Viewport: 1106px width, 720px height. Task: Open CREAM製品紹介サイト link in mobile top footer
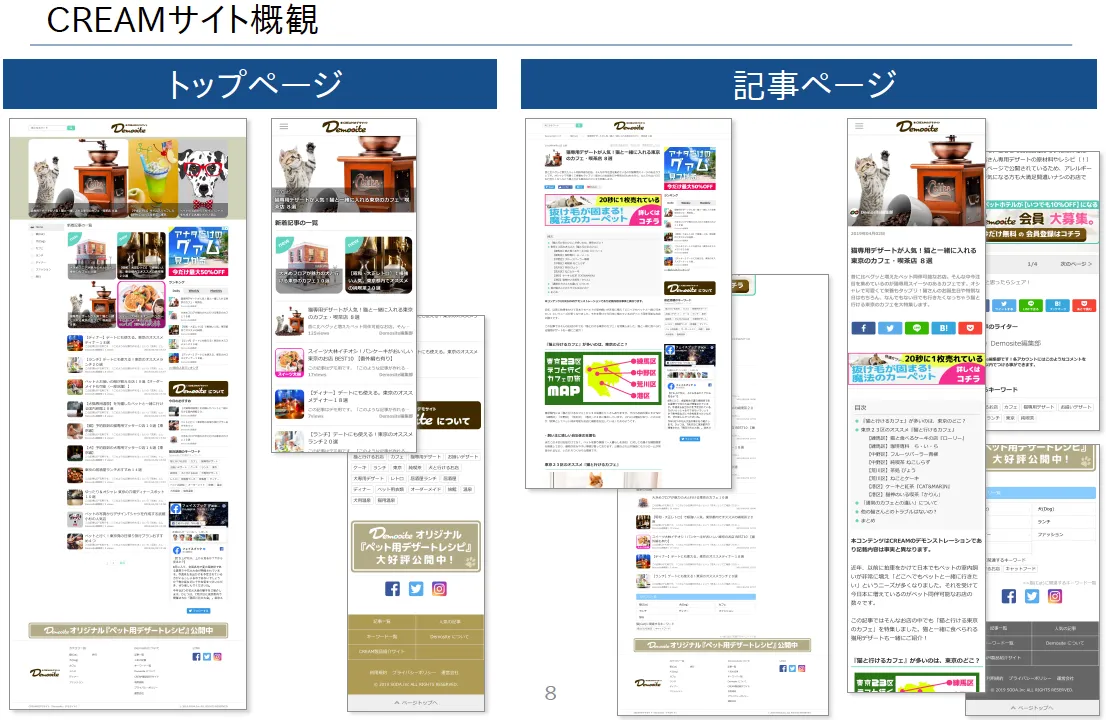[x=382, y=652]
